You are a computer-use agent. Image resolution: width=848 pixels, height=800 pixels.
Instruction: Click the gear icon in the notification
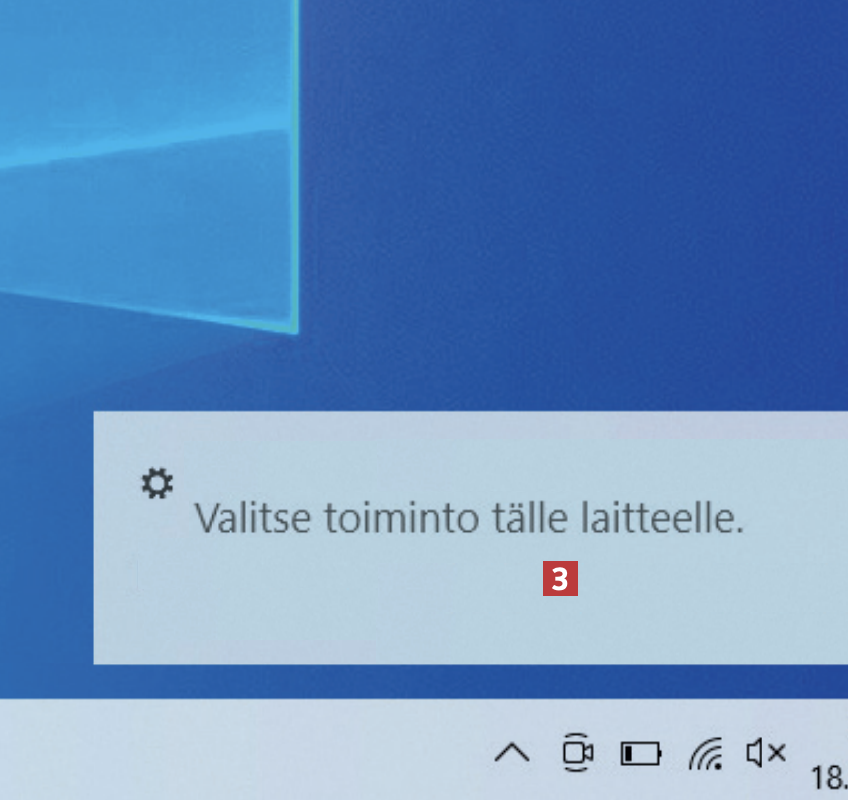[x=157, y=484]
